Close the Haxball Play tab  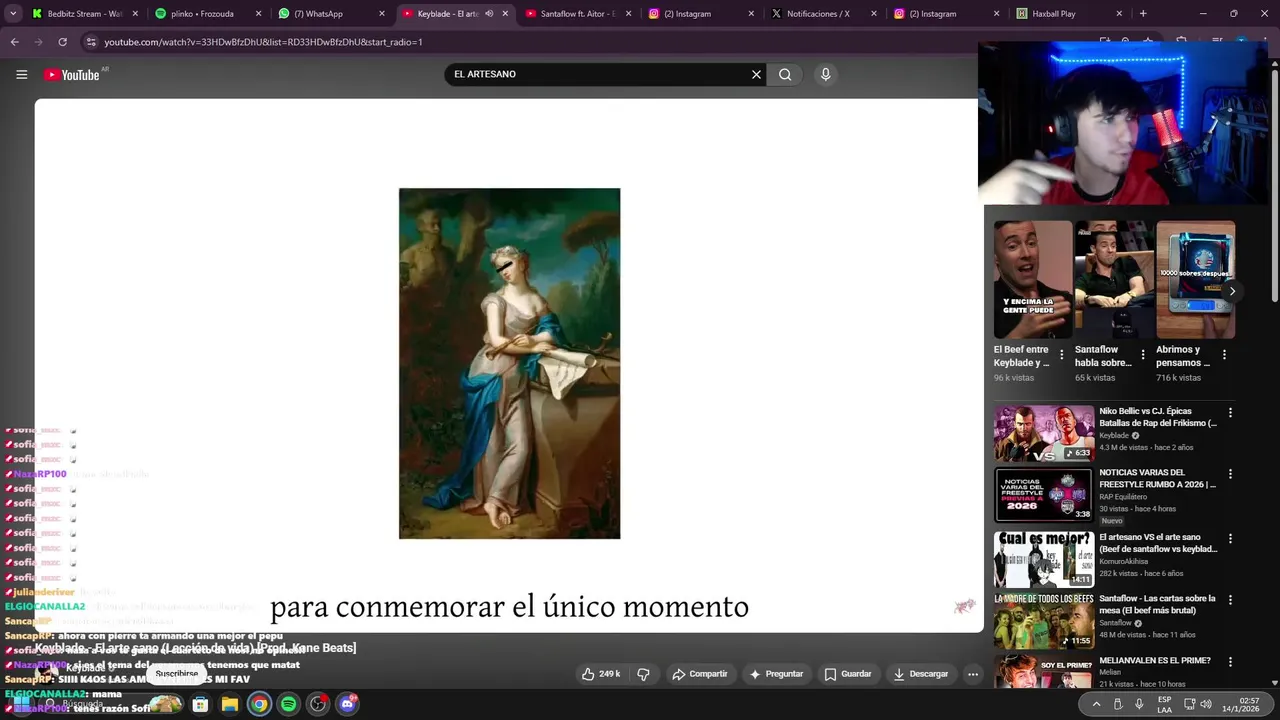(1120, 14)
